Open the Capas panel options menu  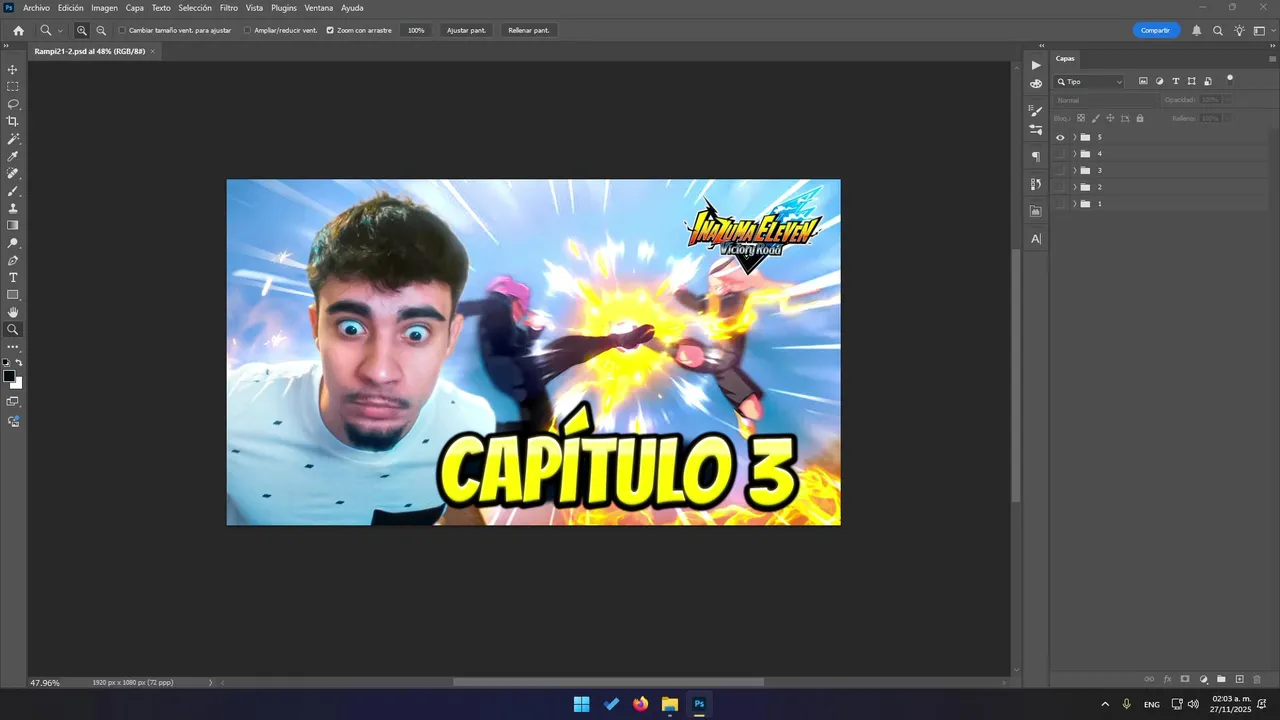[1270, 58]
